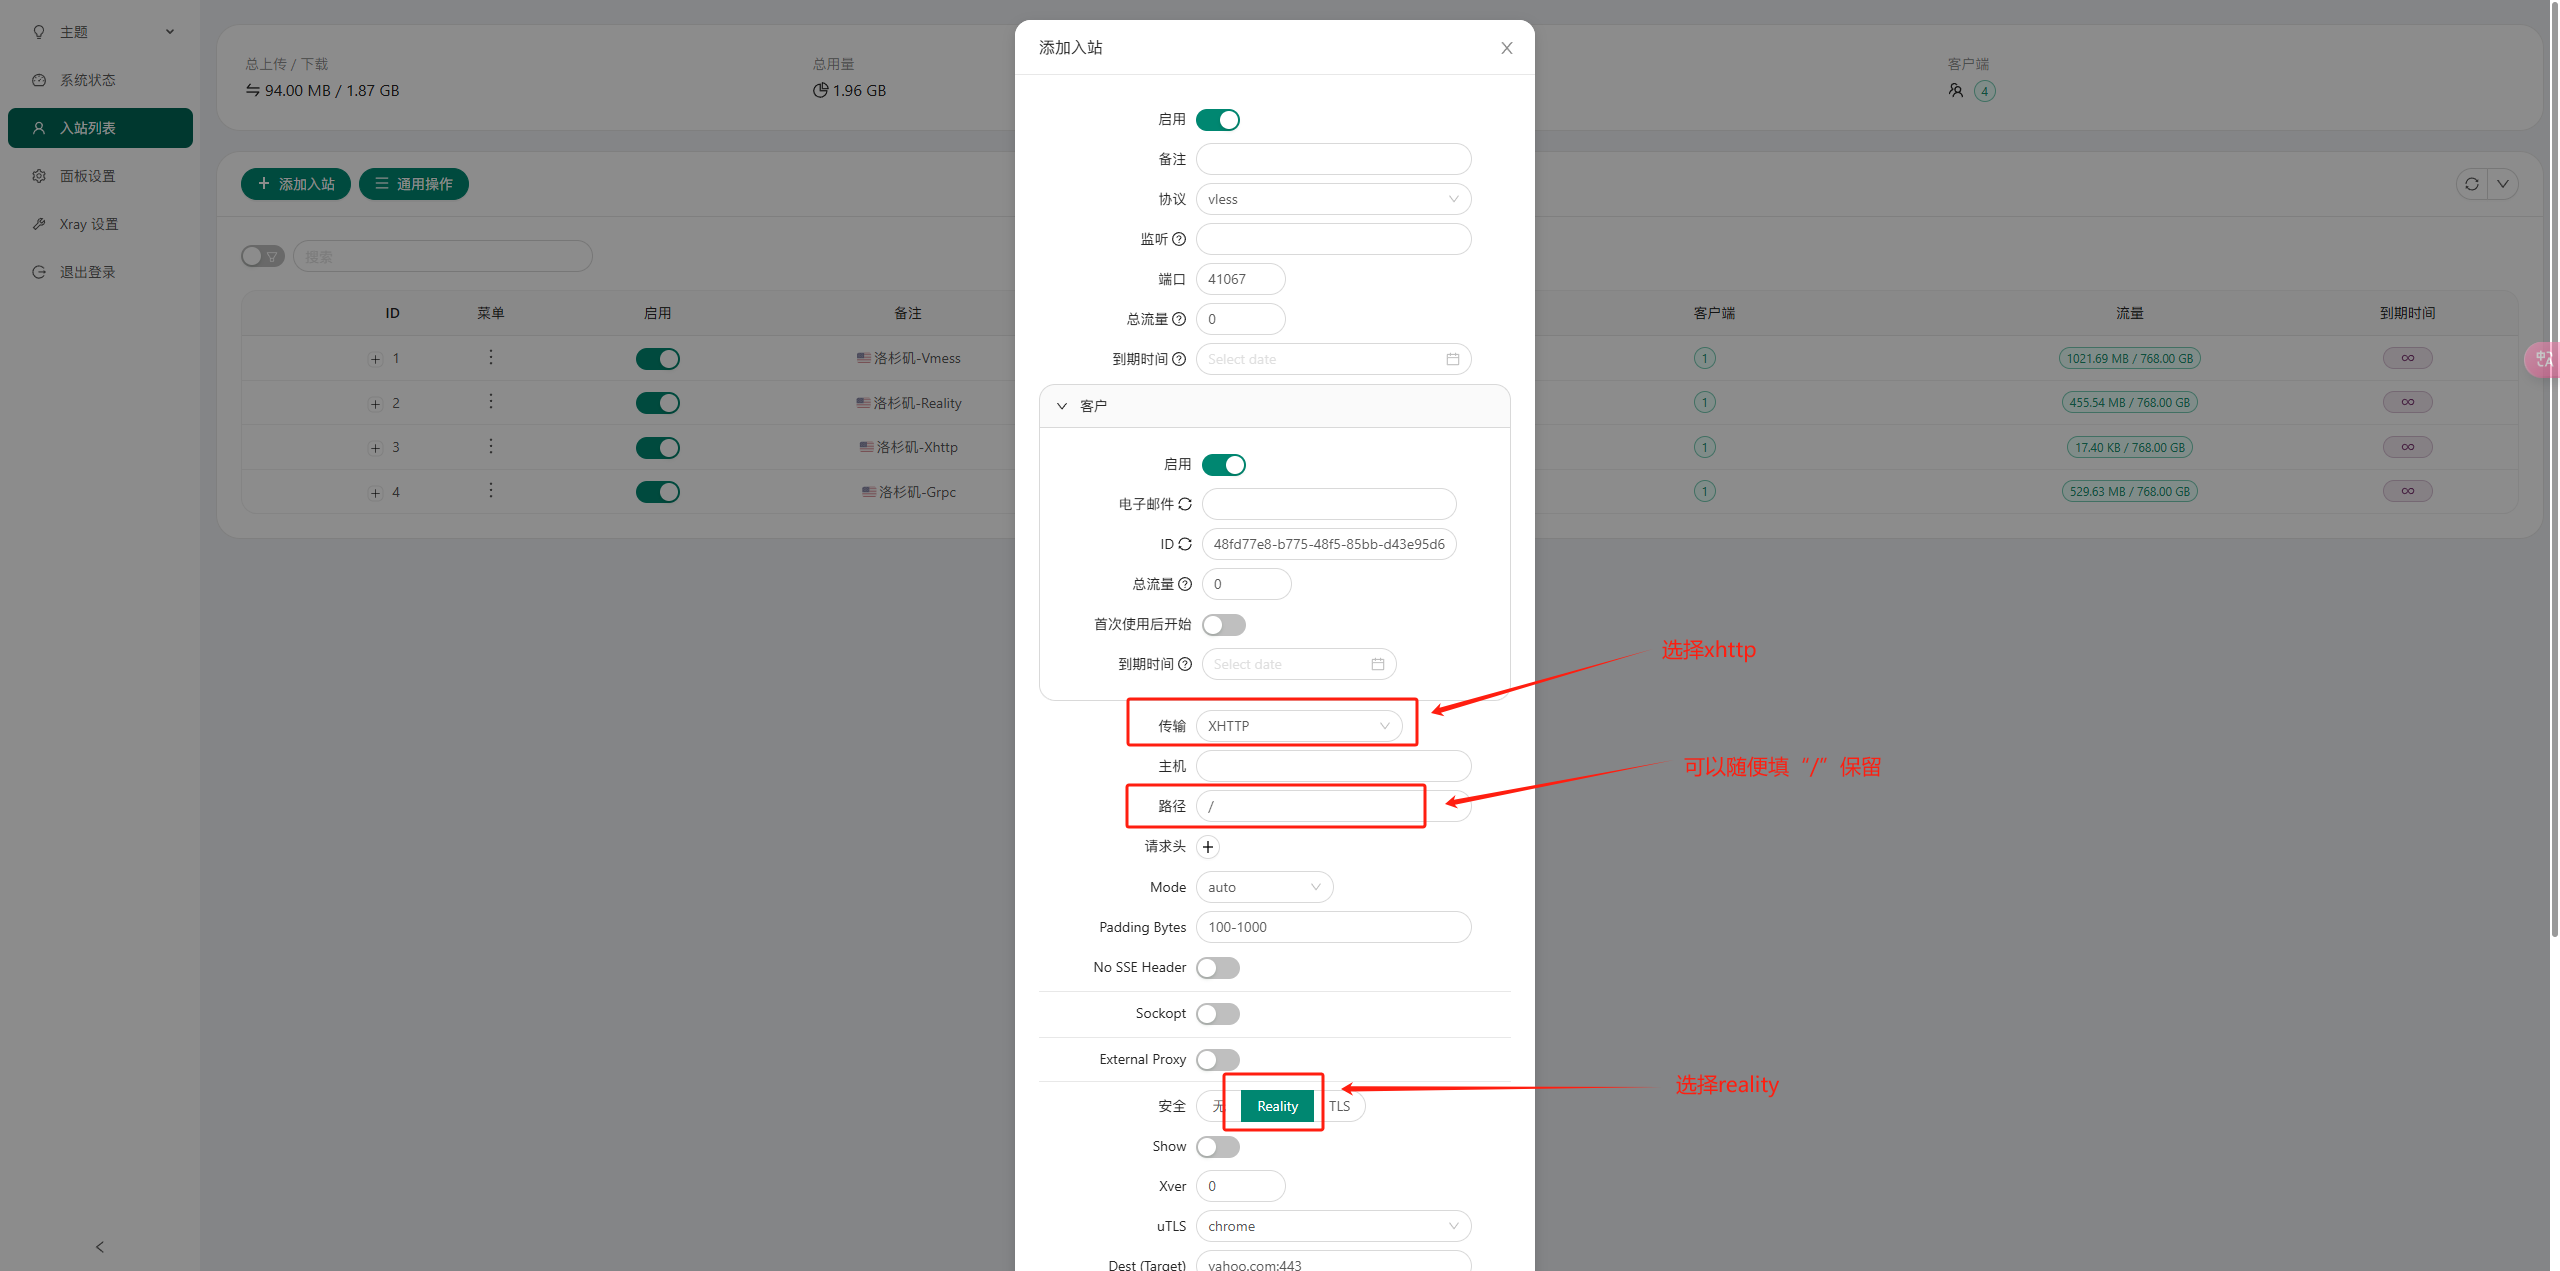Open the 协议 vless dropdown
The height and width of the screenshot is (1271, 2560).
pyautogui.click(x=1333, y=199)
